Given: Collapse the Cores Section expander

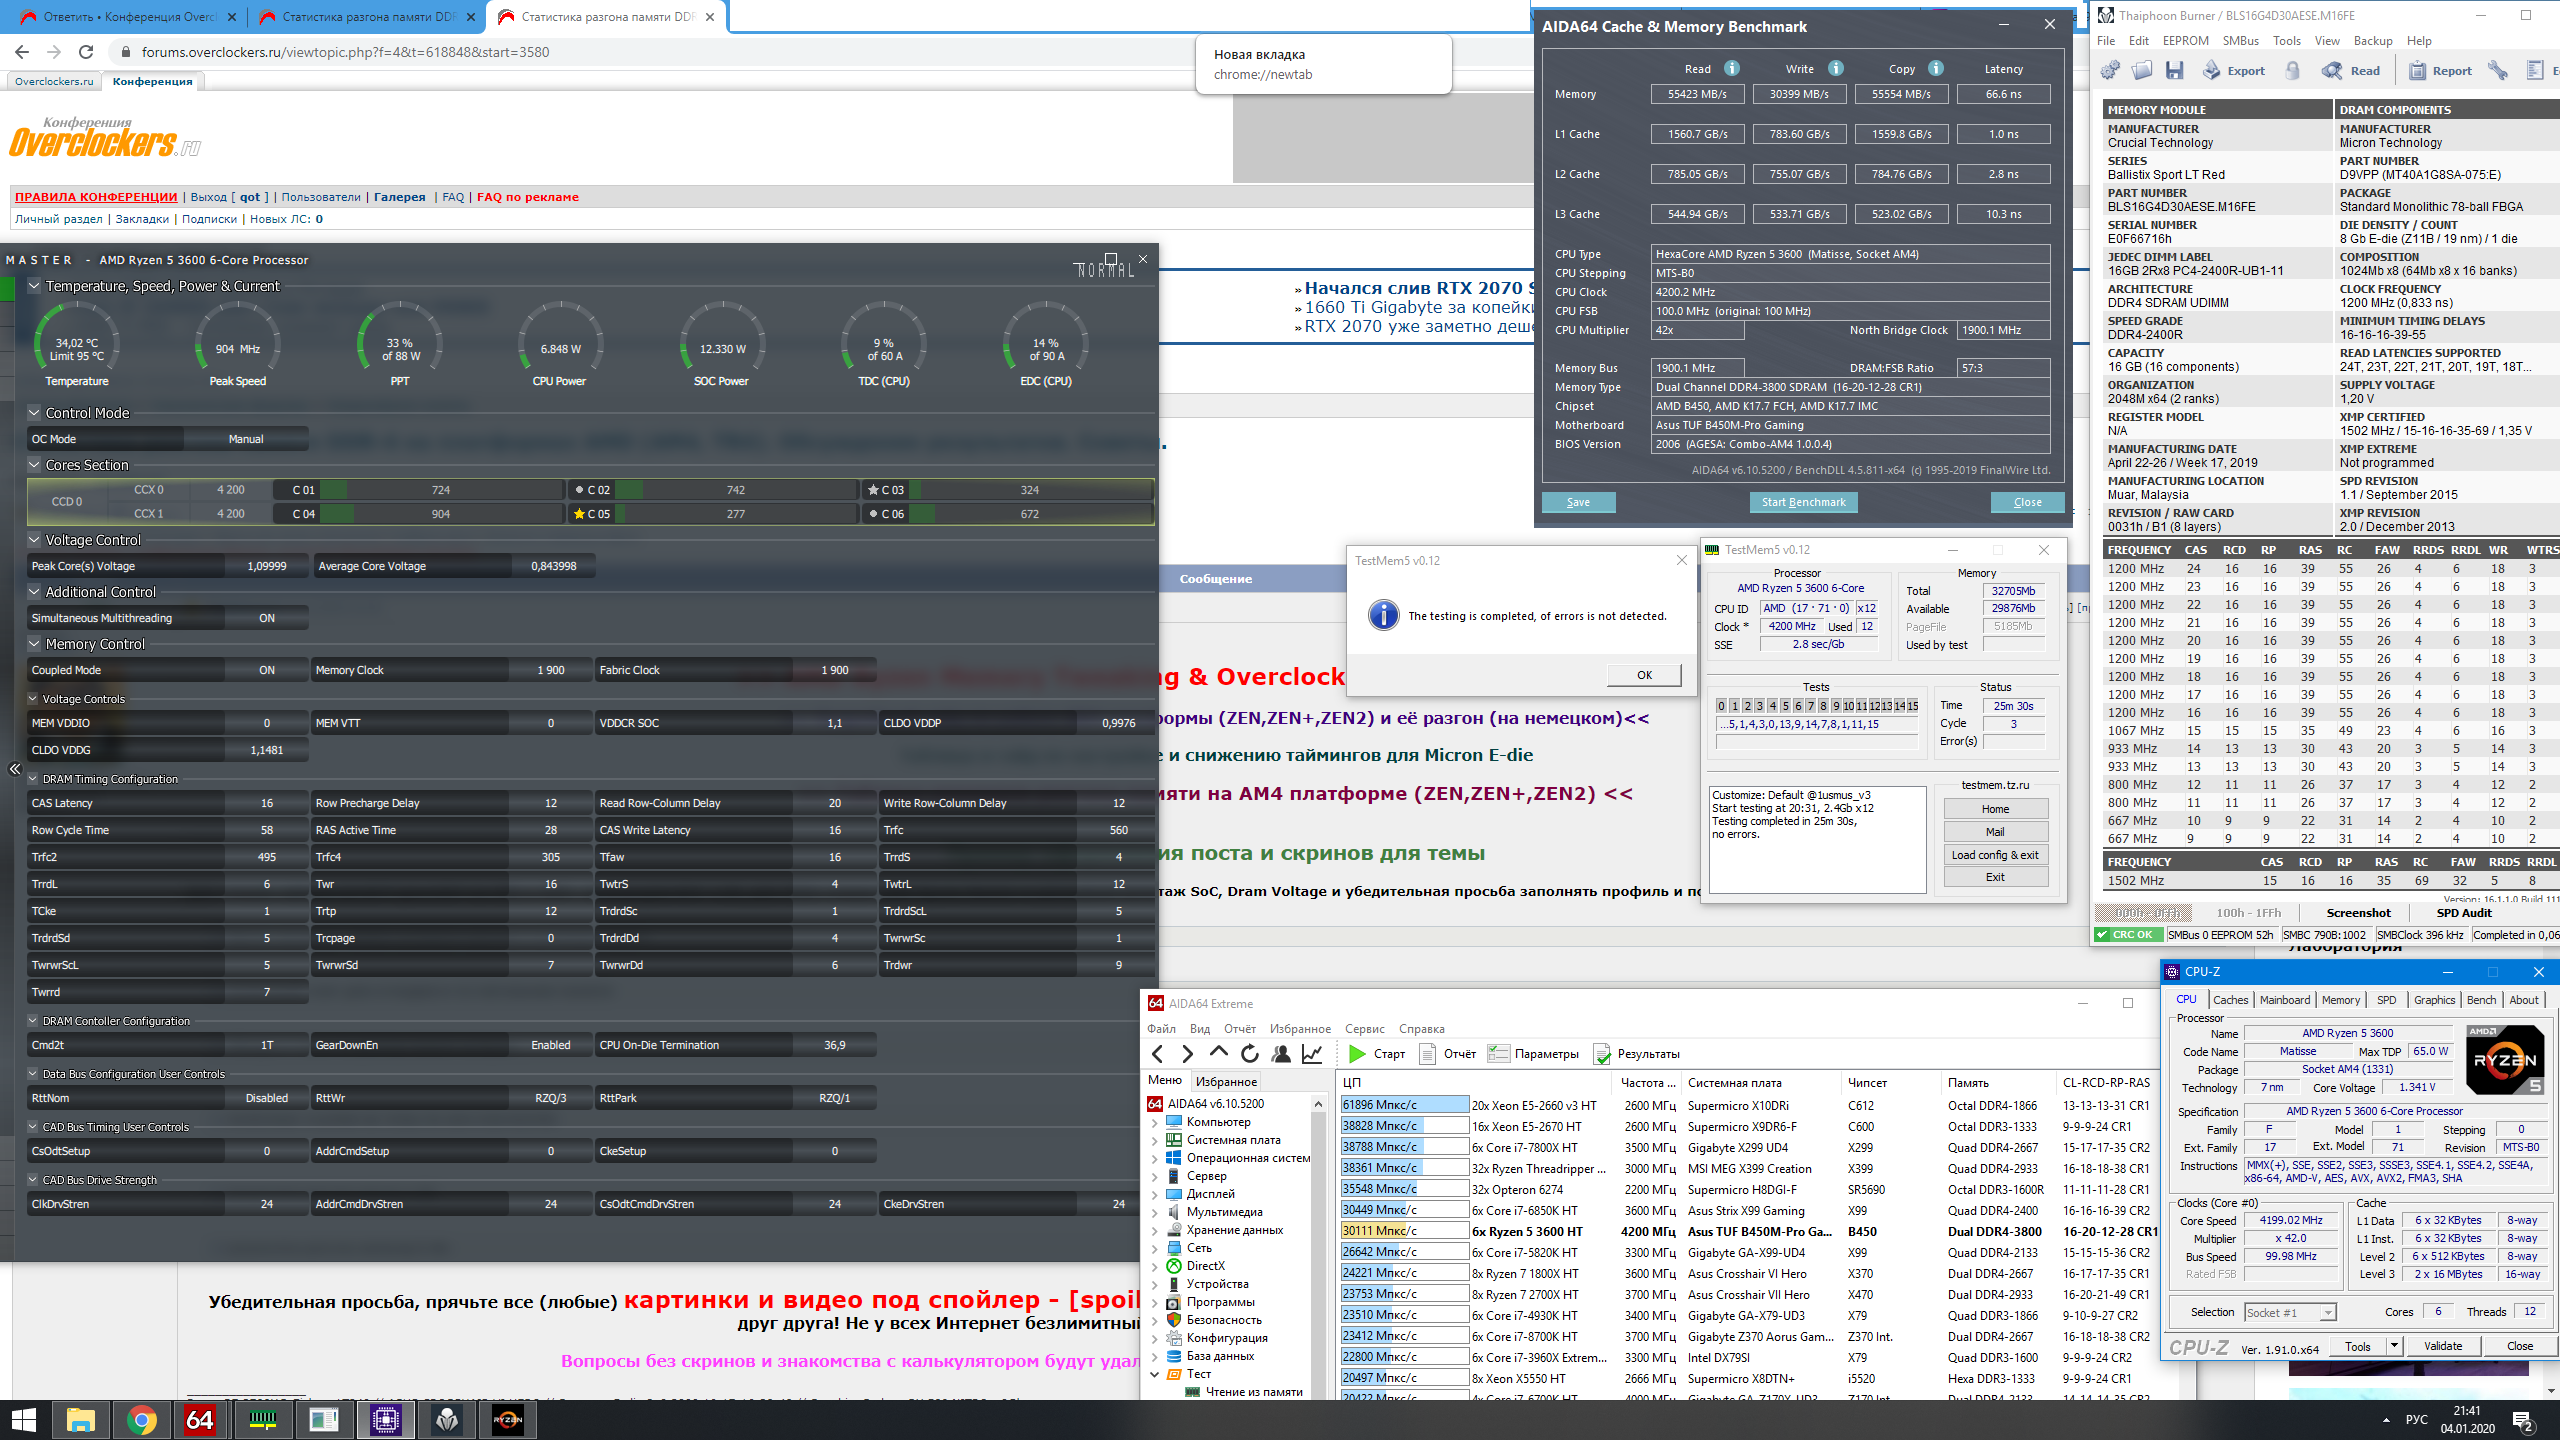Looking at the screenshot, I should pyautogui.click(x=34, y=465).
